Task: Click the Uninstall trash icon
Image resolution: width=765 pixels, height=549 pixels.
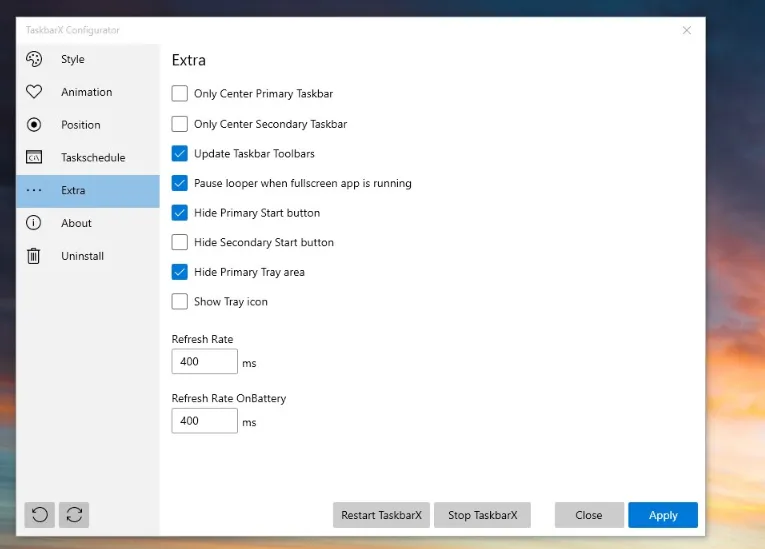Action: [34, 256]
